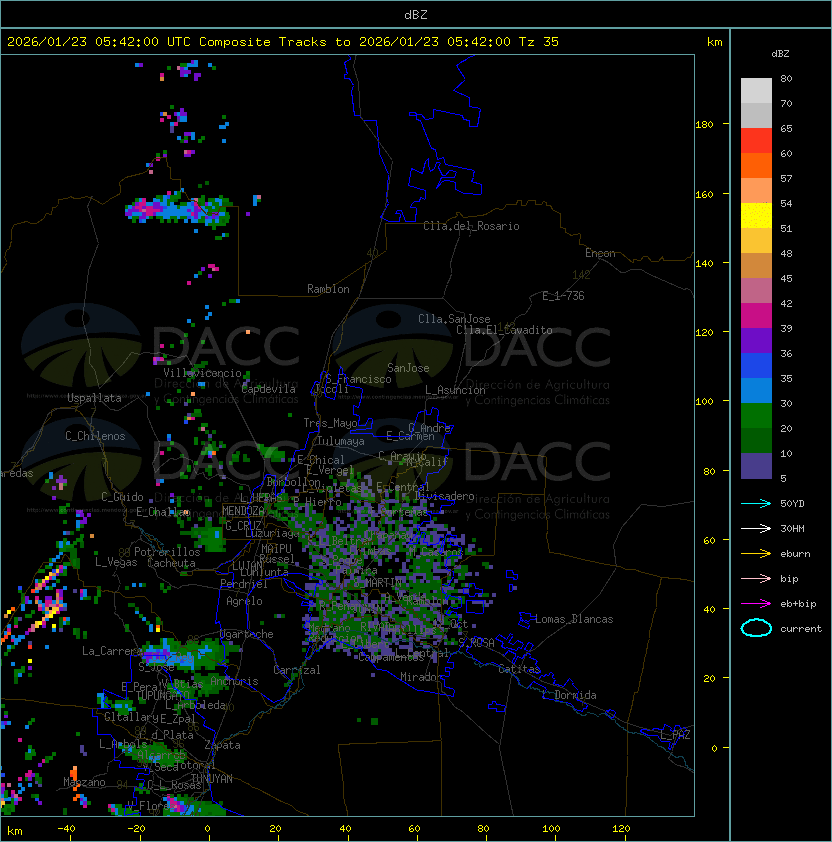This screenshot has height=842, width=832.
Task: Select the tan swatch between 45 and 48
Action: (756, 266)
